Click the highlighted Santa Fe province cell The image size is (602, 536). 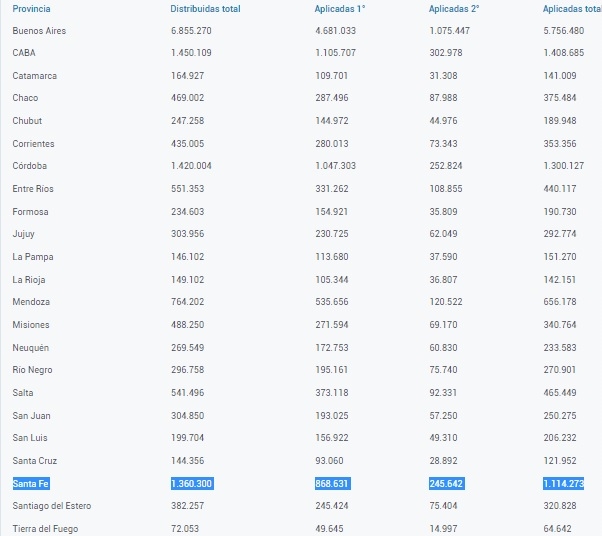[32, 483]
